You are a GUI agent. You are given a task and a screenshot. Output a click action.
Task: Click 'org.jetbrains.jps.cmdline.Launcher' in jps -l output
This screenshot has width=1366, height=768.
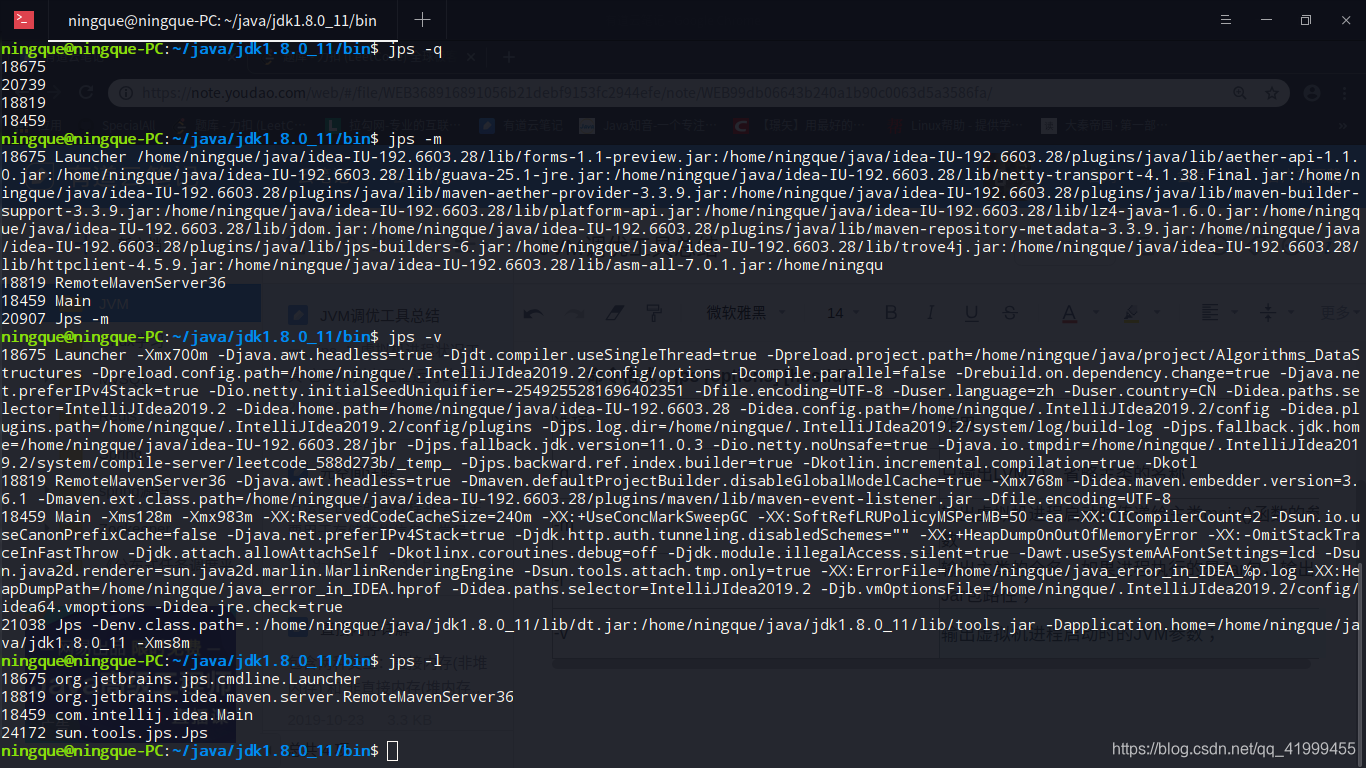point(207,679)
